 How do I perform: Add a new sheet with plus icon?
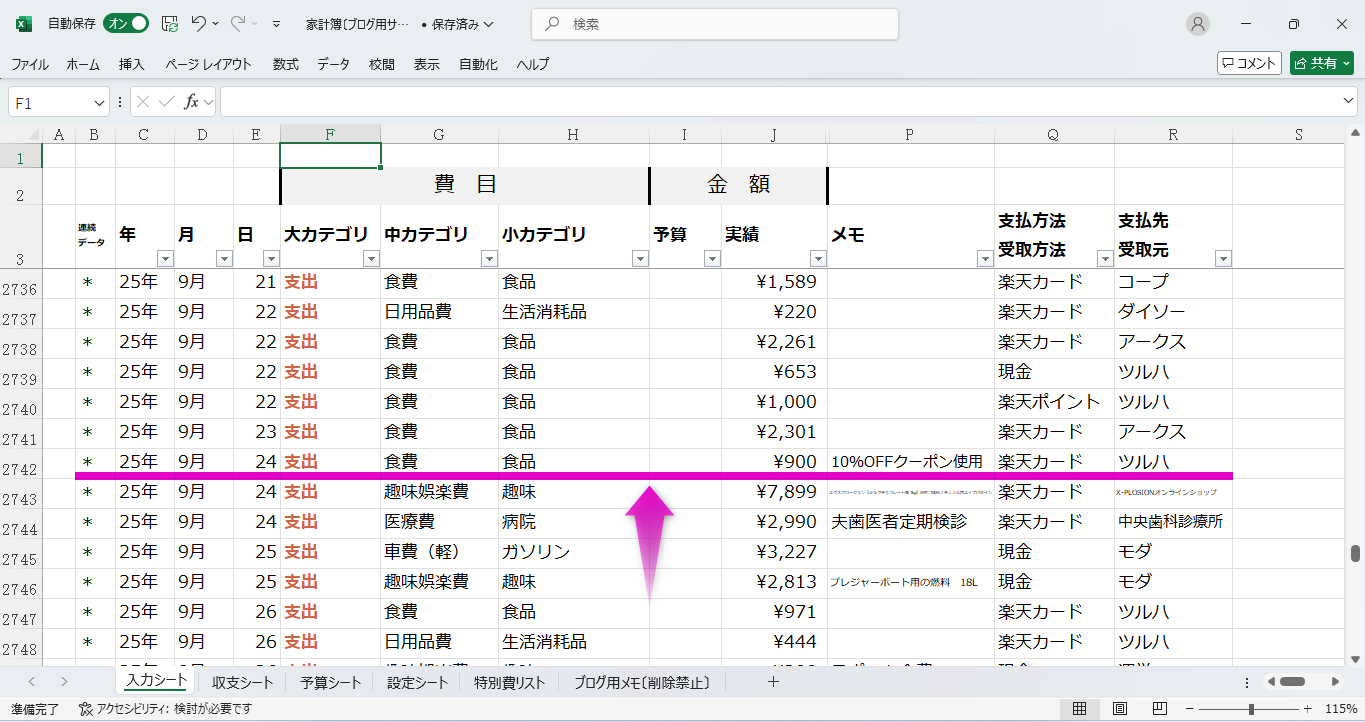[x=772, y=682]
